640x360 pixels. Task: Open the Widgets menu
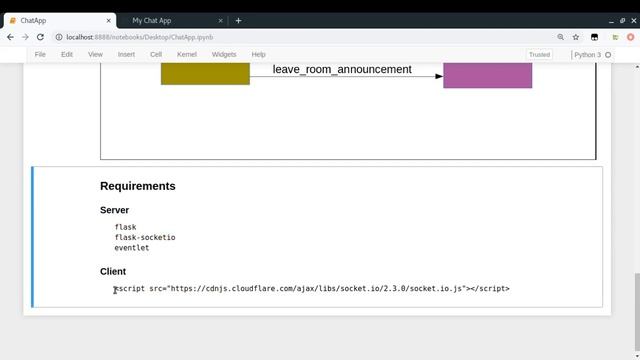(x=224, y=54)
